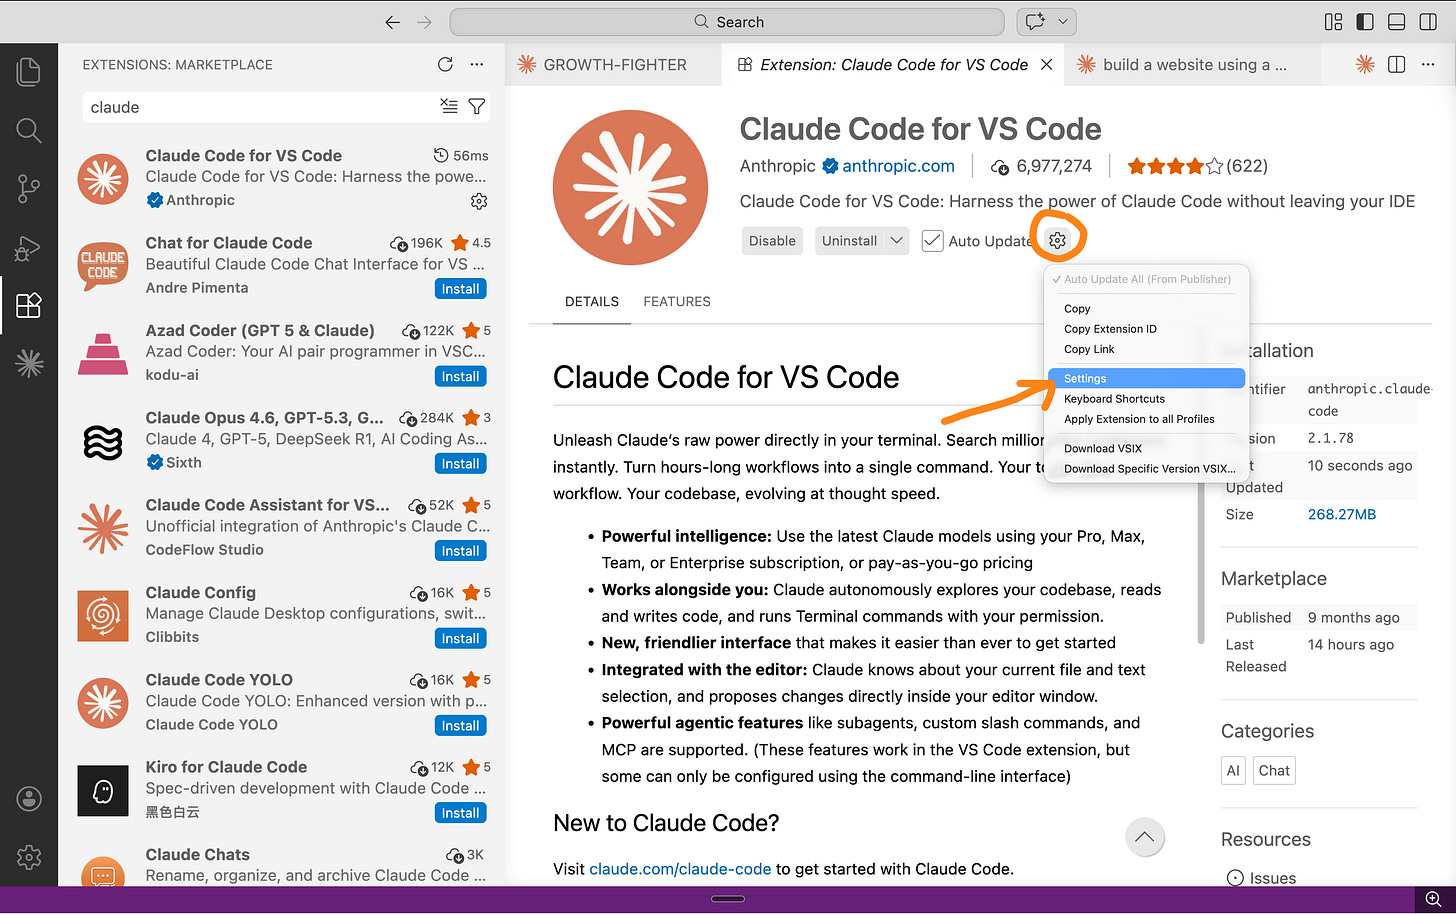Click the zoom magnifier at the bottom right corner

[x=1433, y=899]
